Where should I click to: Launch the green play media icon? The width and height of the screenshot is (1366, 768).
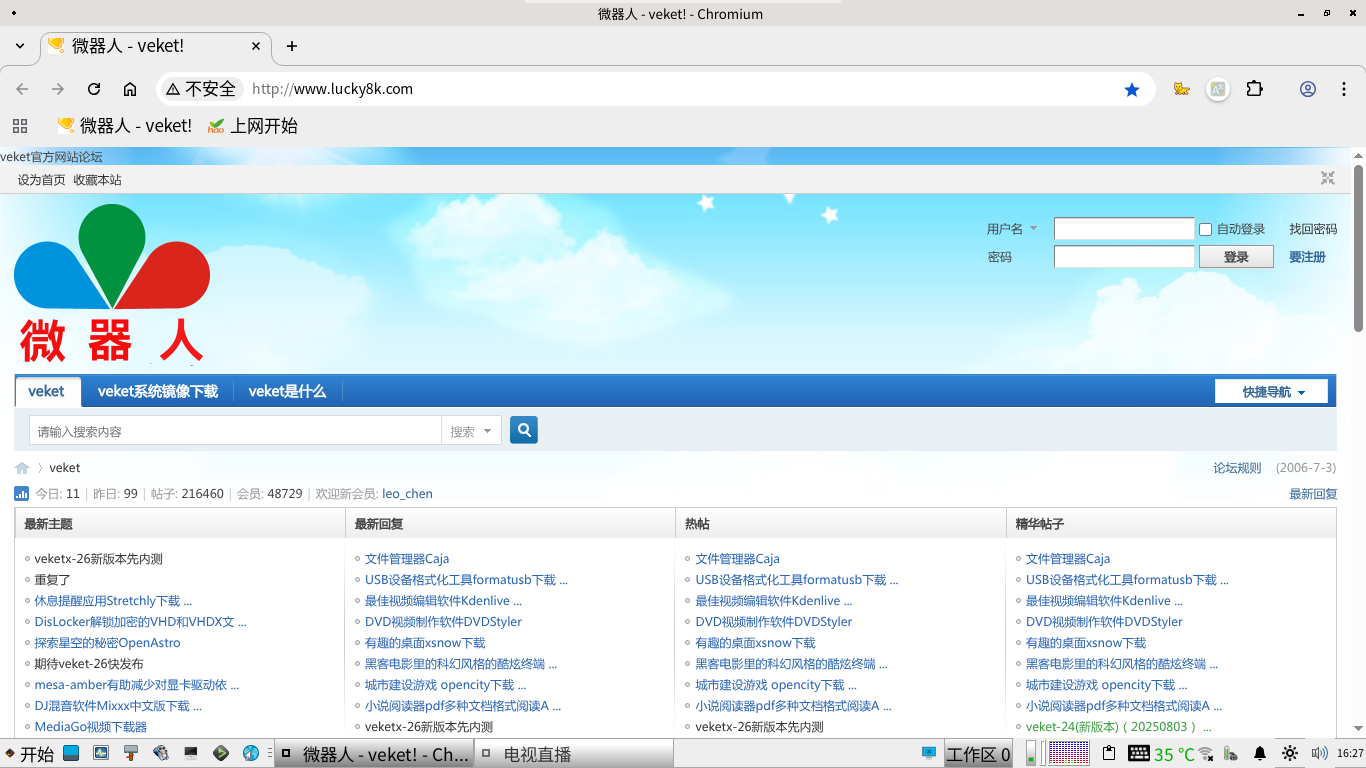(x=221, y=753)
